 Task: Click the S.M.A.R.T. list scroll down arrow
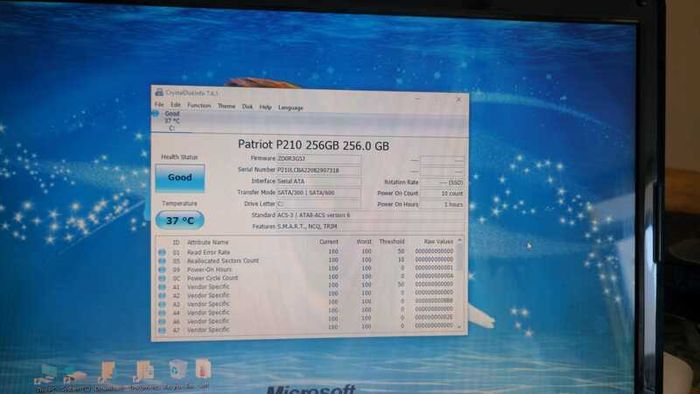click(459, 327)
